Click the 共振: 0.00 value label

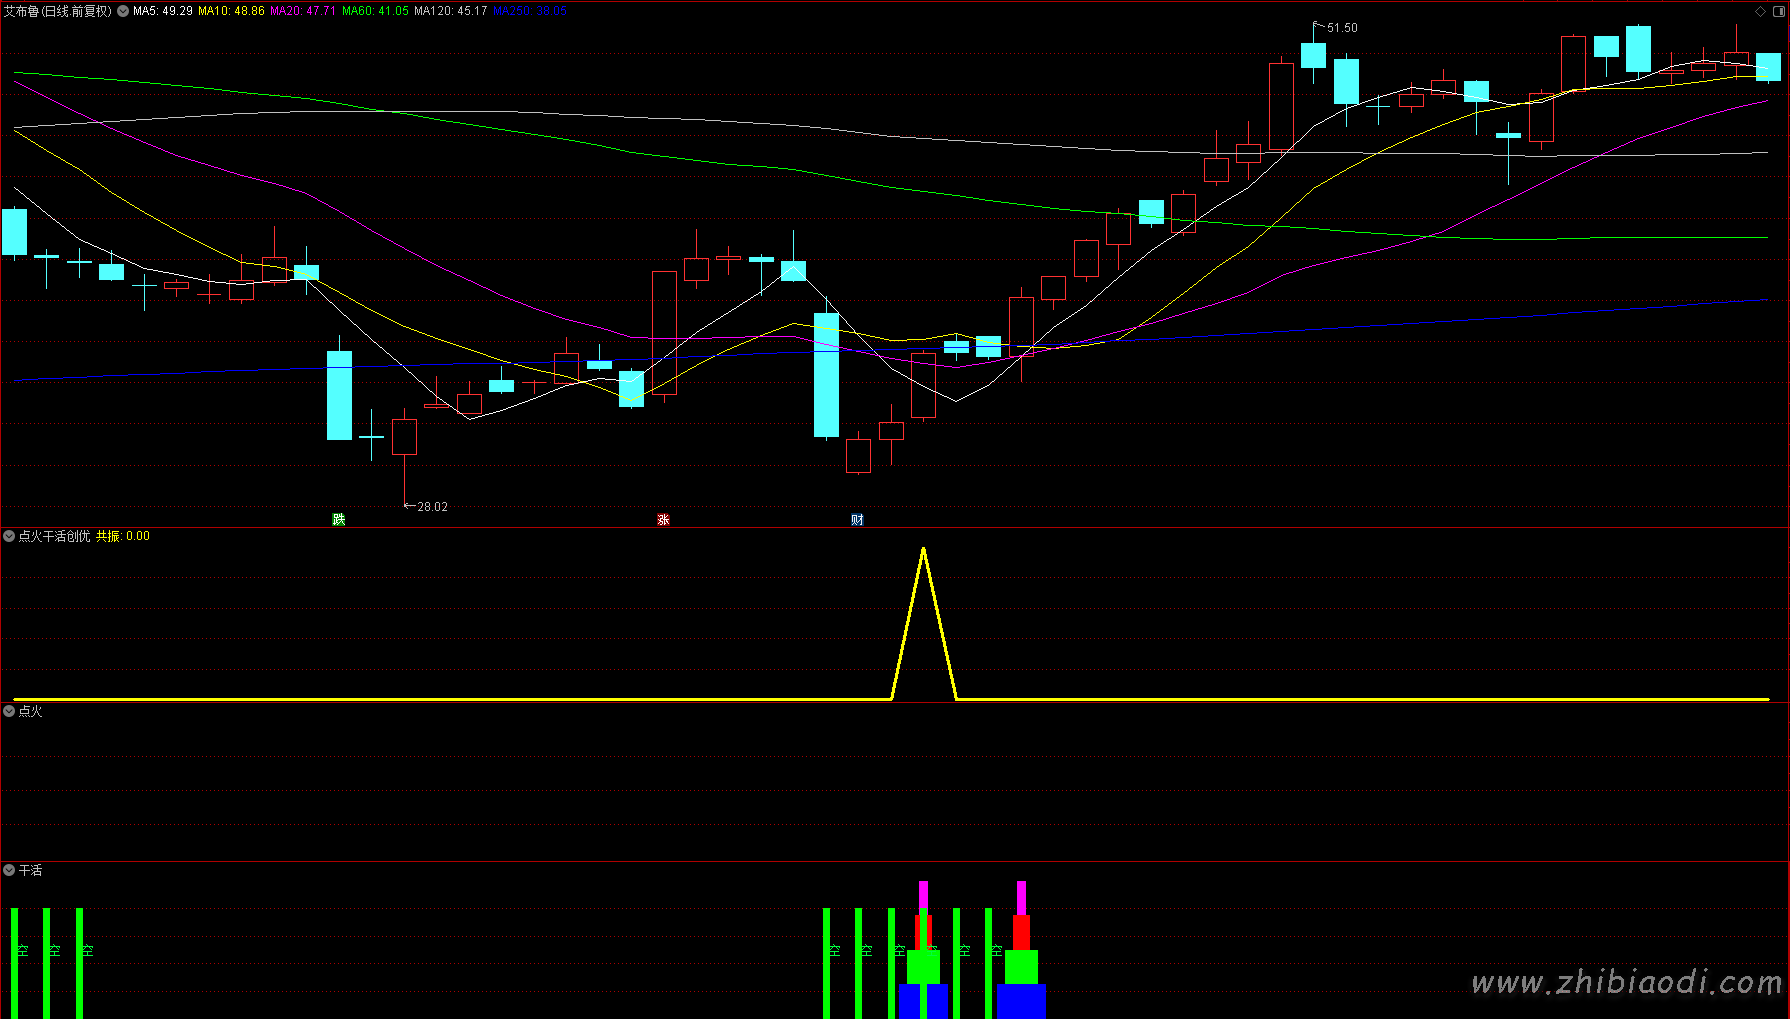[x=123, y=536]
